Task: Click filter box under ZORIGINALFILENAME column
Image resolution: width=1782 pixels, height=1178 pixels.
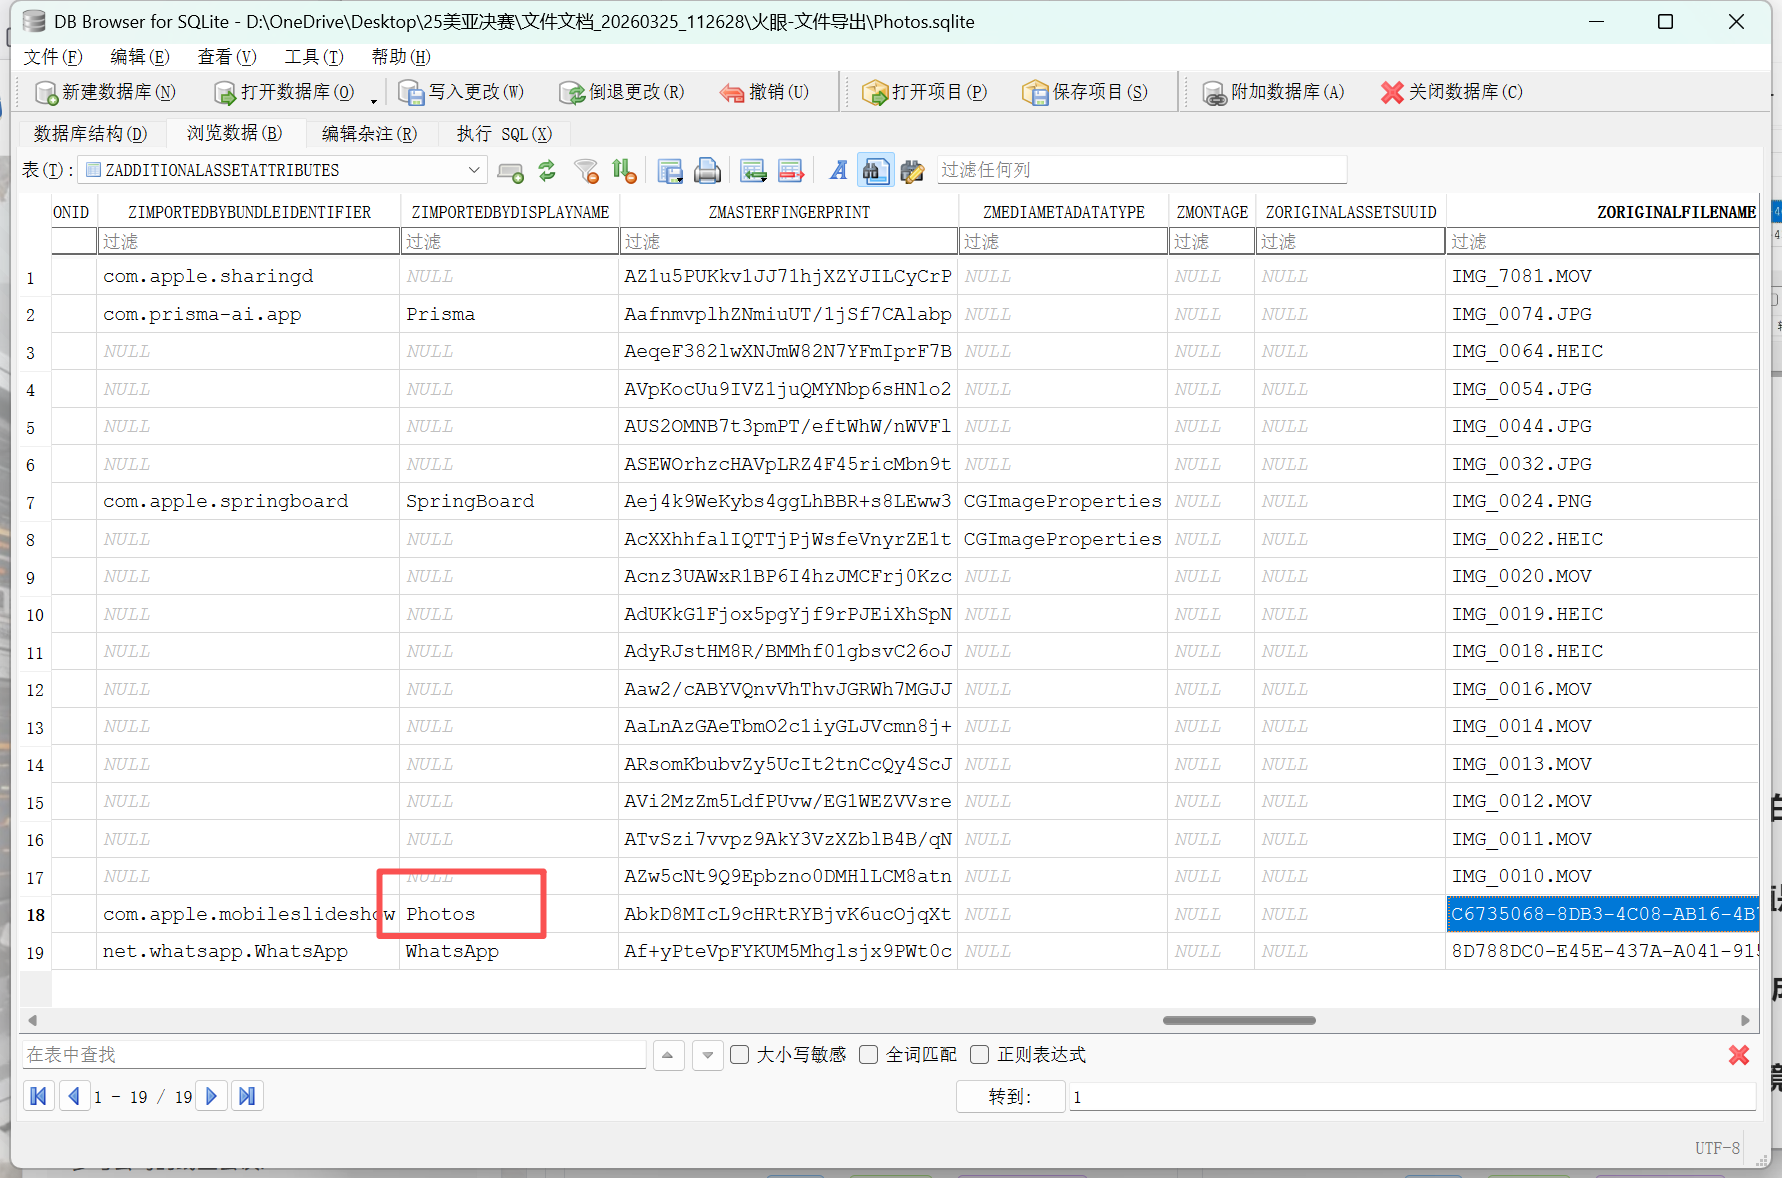Action: (x=1602, y=241)
